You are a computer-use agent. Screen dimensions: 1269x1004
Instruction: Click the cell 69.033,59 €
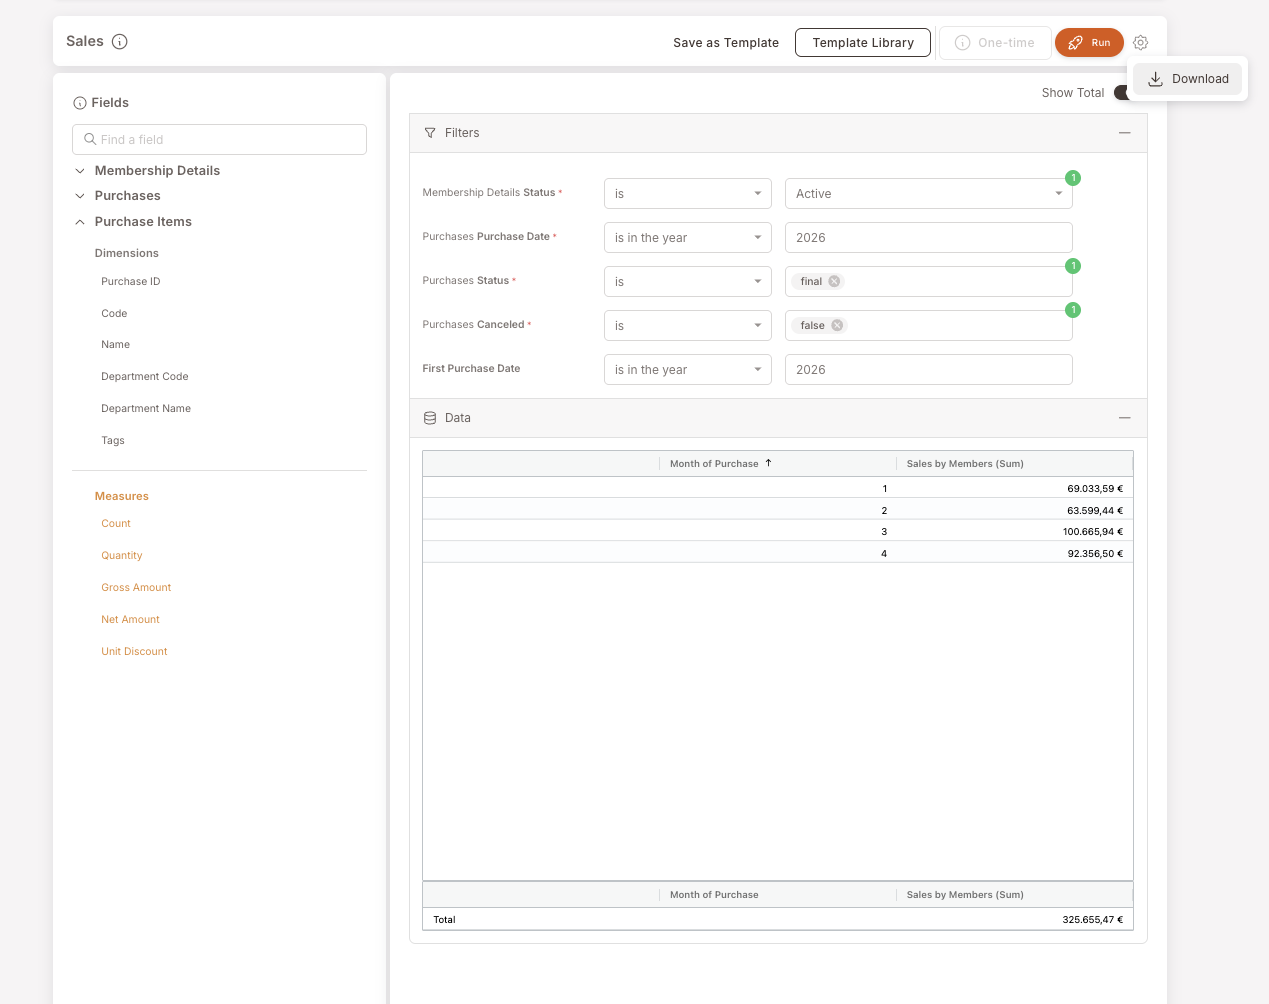pyautogui.click(x=1095, y=489)
